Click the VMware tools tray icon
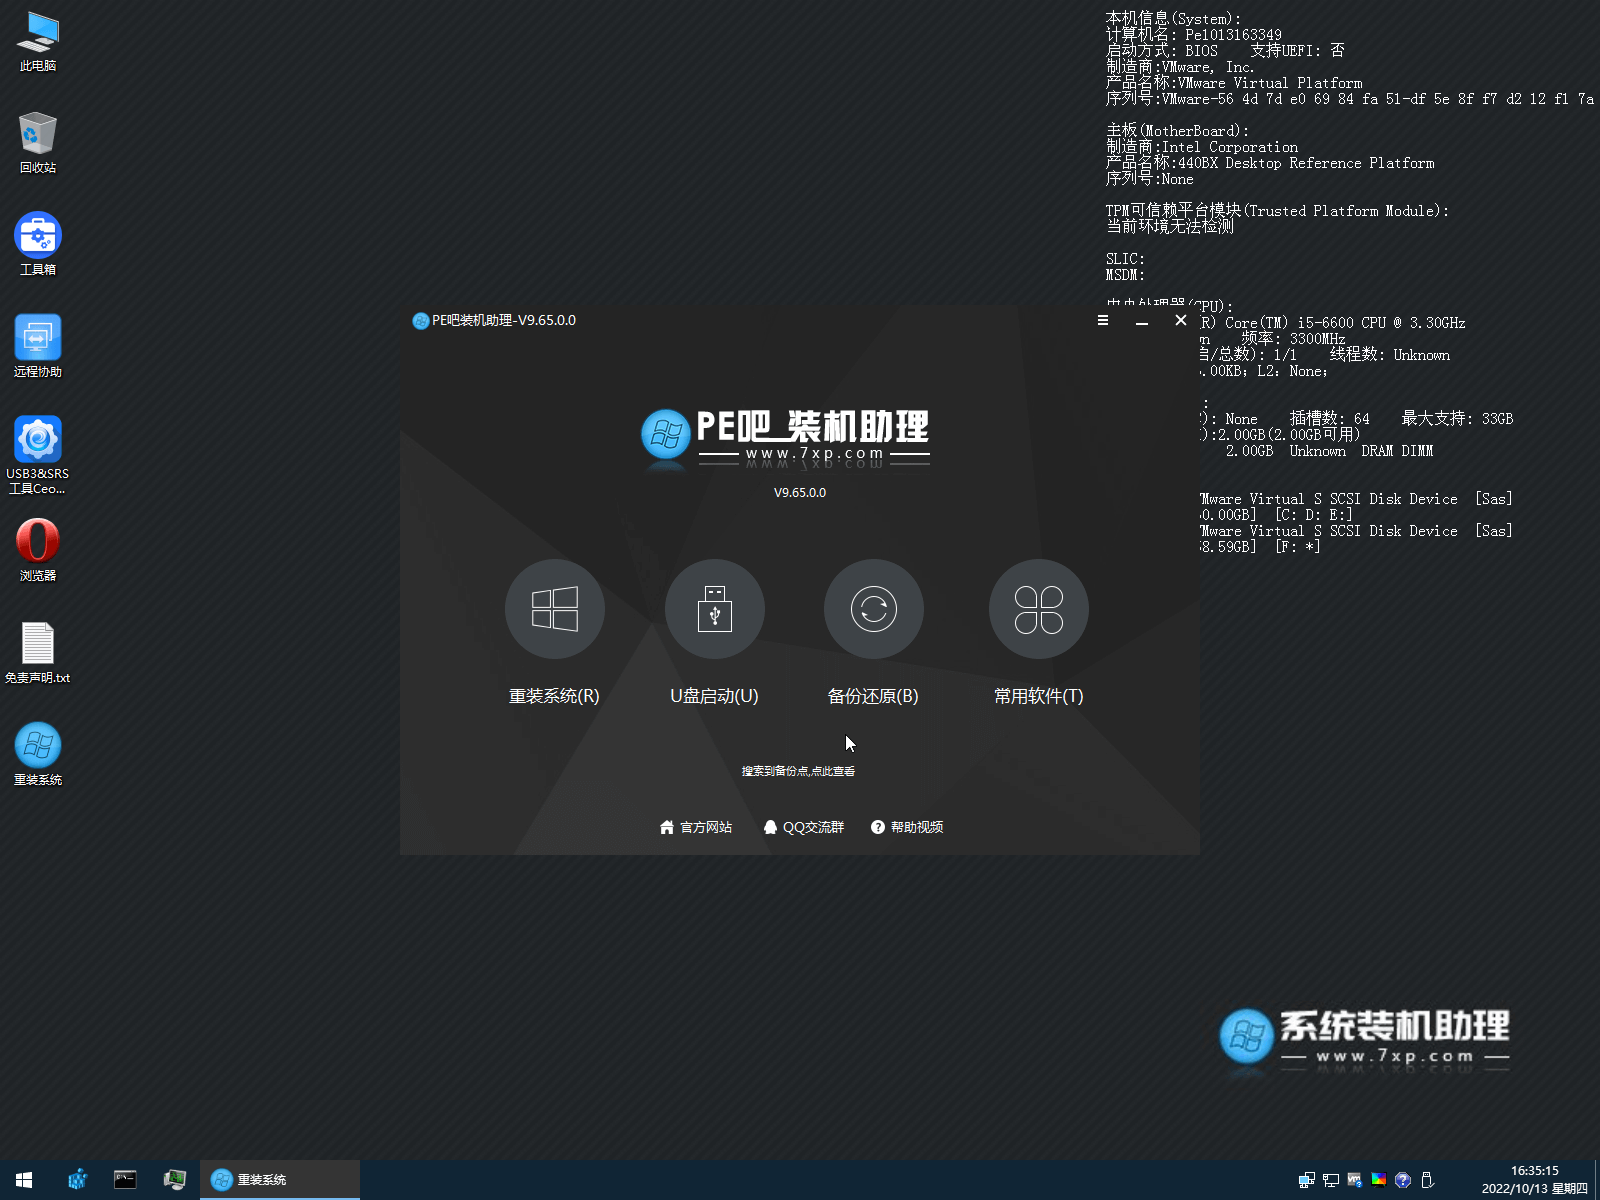The width and height of the screenshot is (1600, 1200). coord(1354,1180)
